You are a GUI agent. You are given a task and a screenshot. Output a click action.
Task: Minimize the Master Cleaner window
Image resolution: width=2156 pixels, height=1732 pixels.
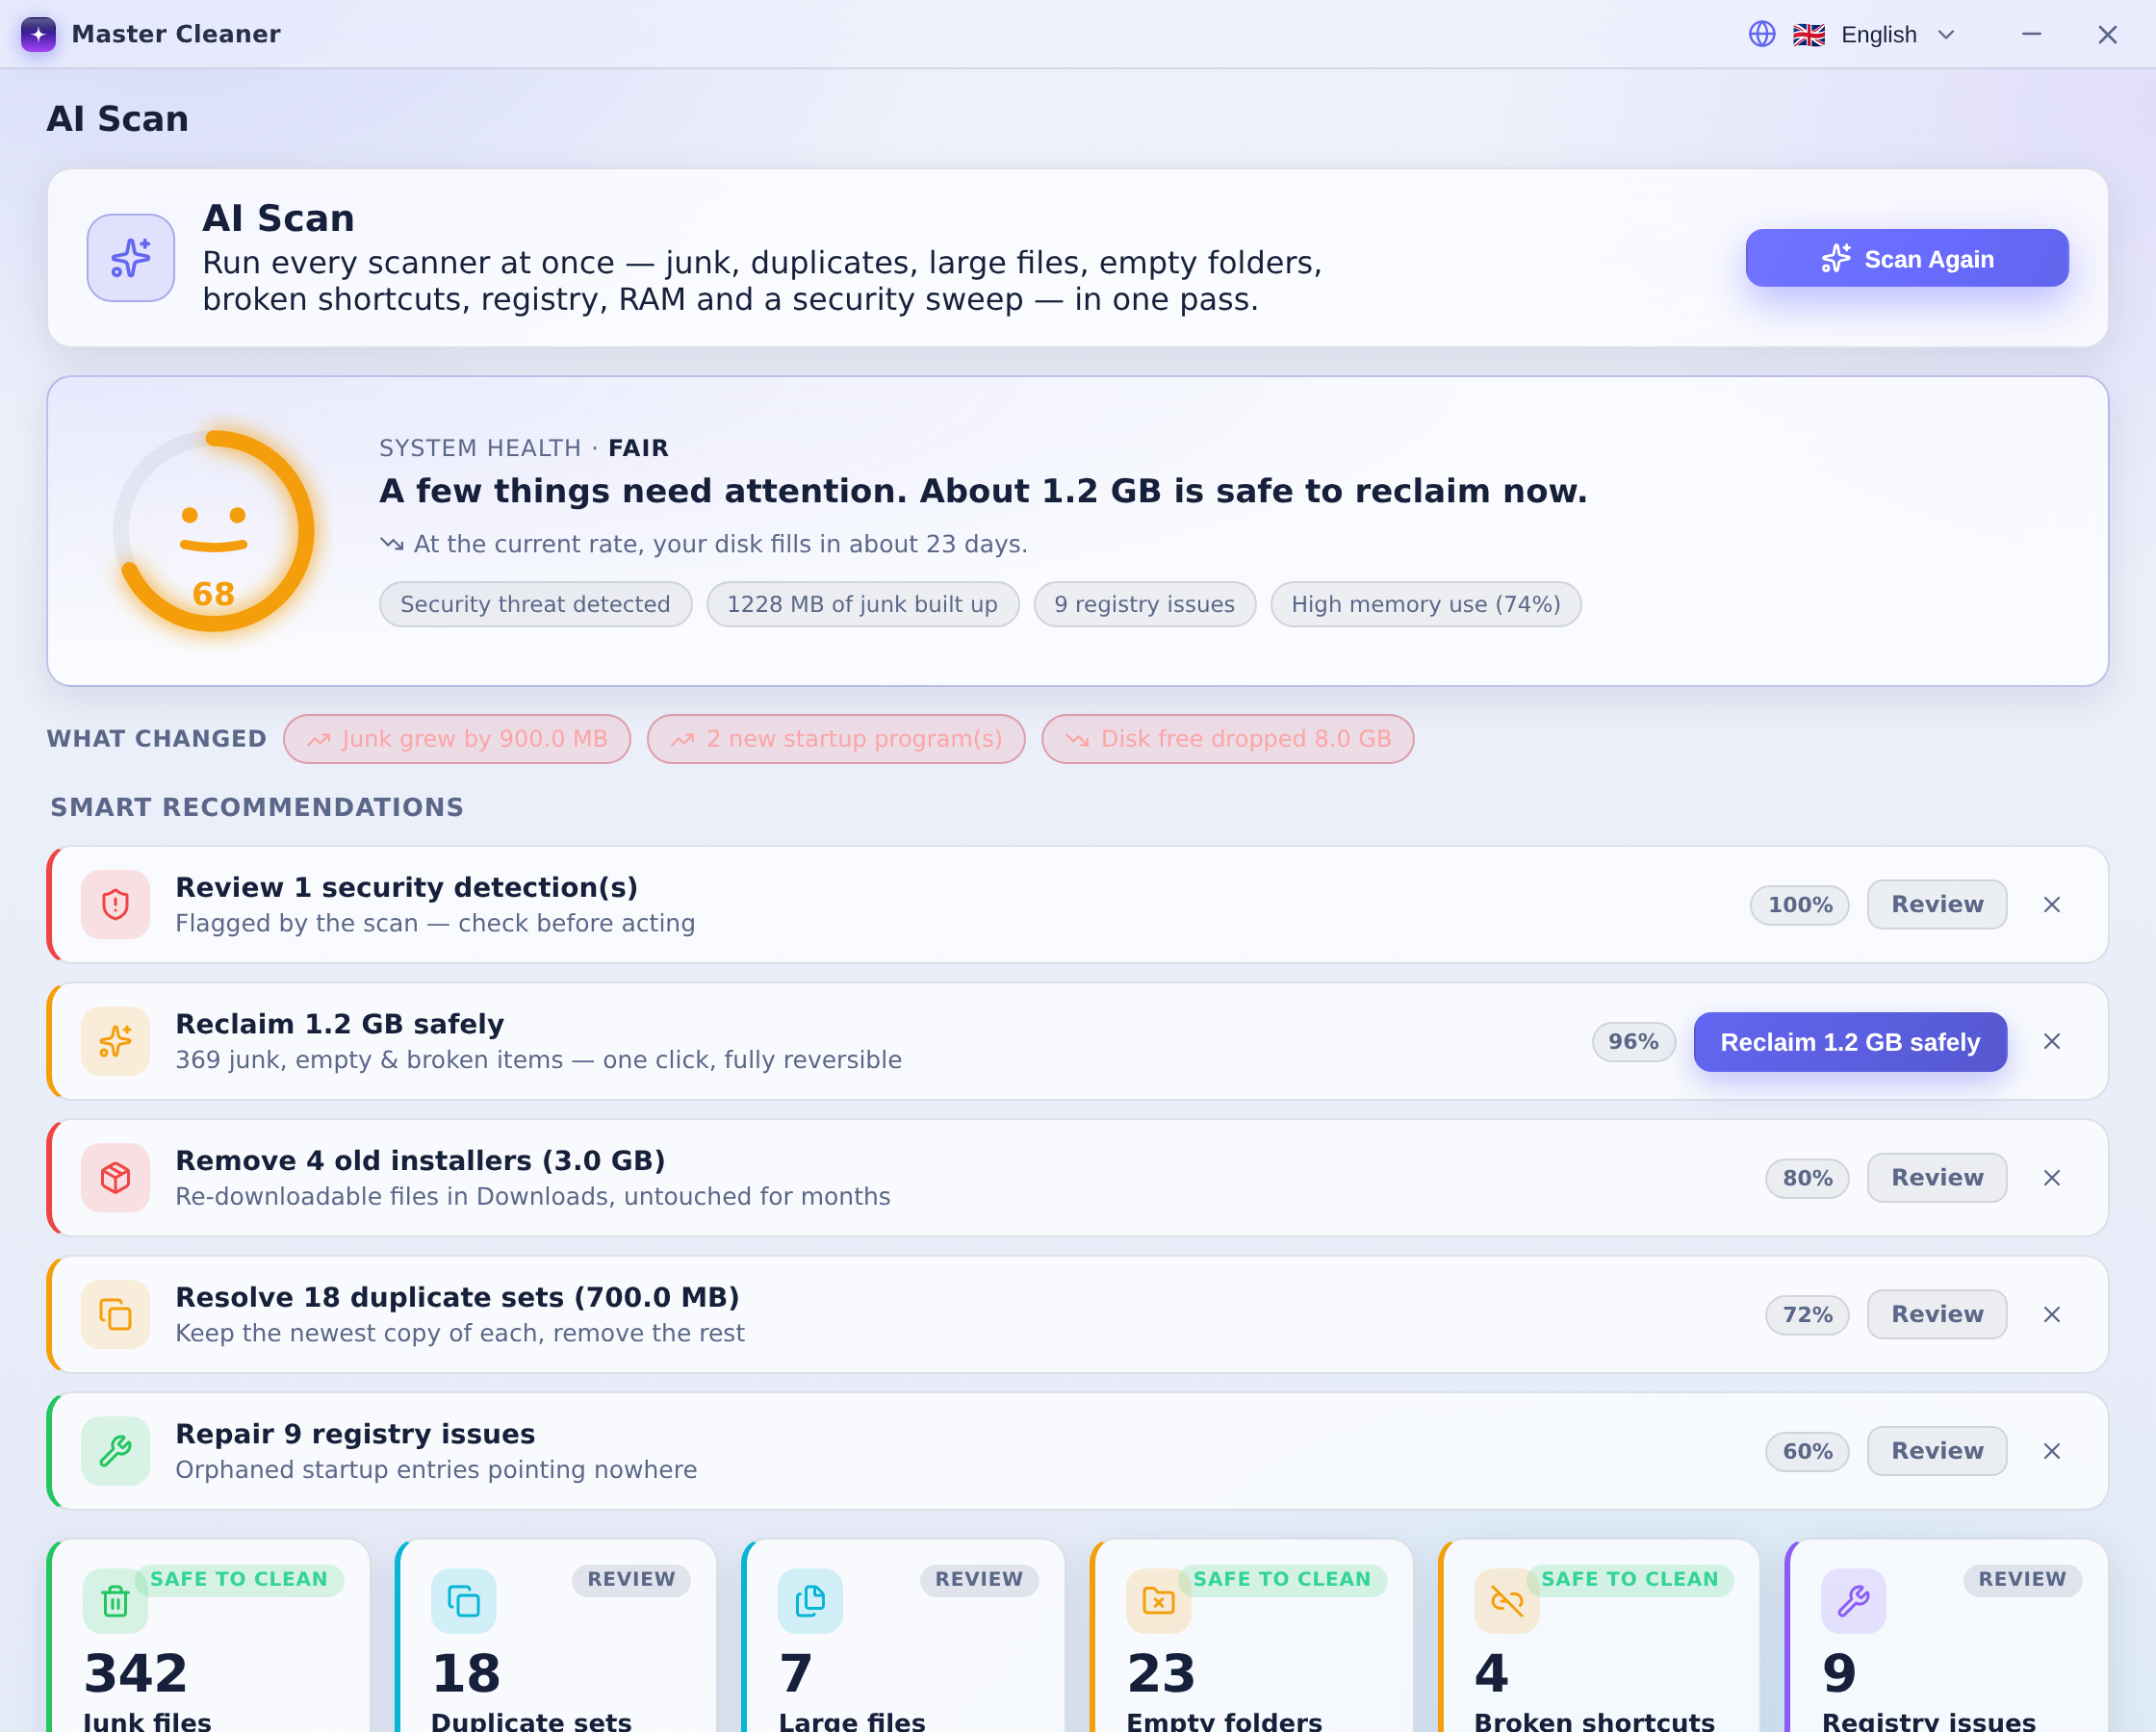coord(2032,35)
